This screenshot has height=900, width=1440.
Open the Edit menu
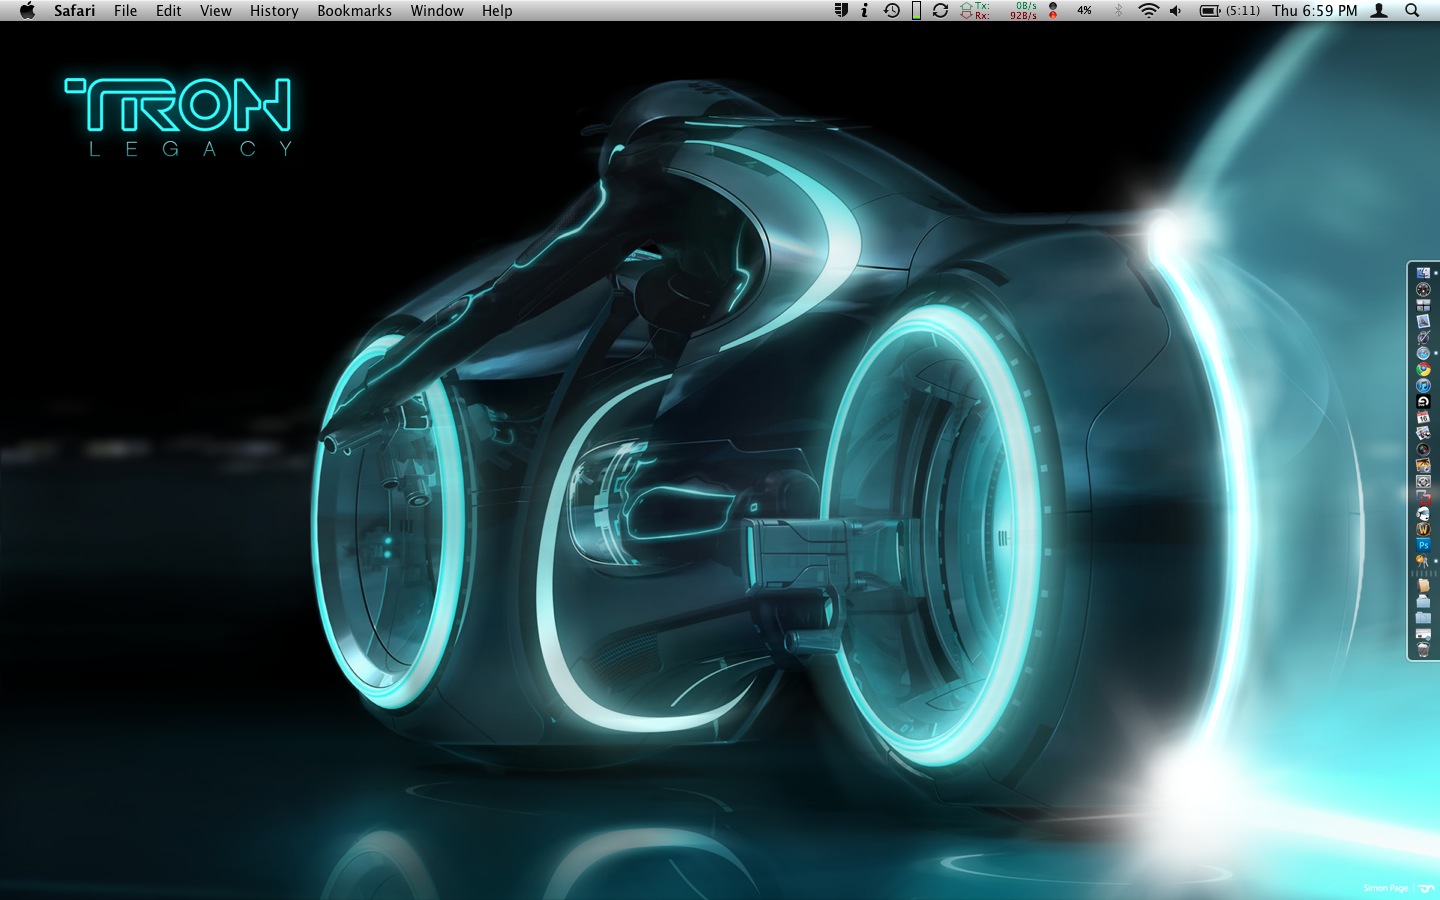pyautogui.click(x=169, y=11)
